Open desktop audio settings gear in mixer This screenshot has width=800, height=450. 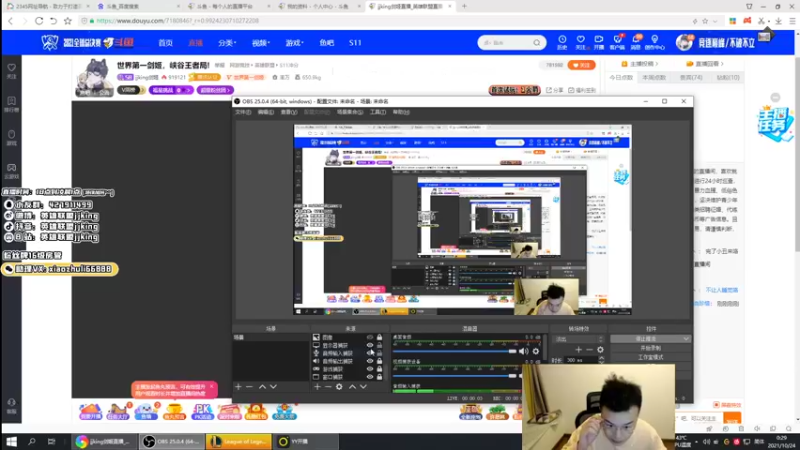pos(536,351)
